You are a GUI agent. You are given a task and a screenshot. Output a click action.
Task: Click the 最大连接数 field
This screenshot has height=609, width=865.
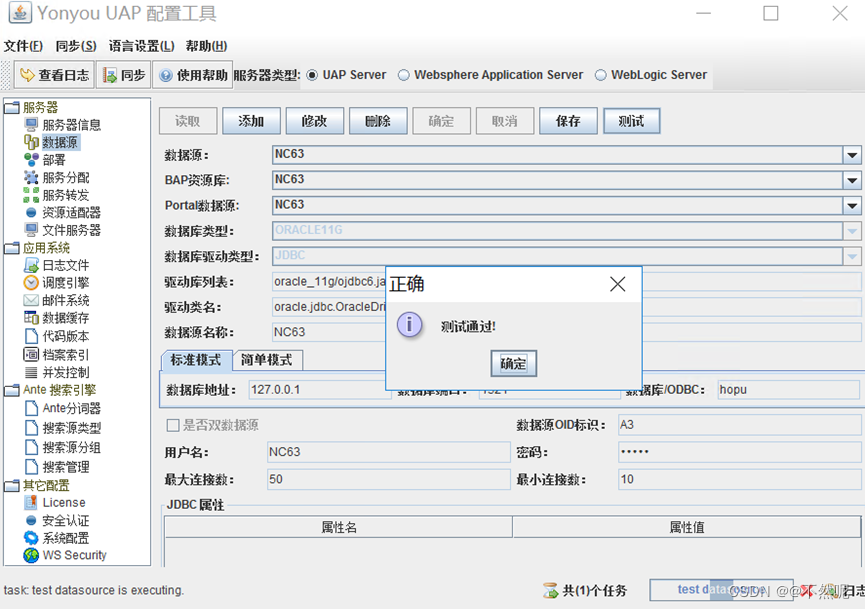click(388, 479)
